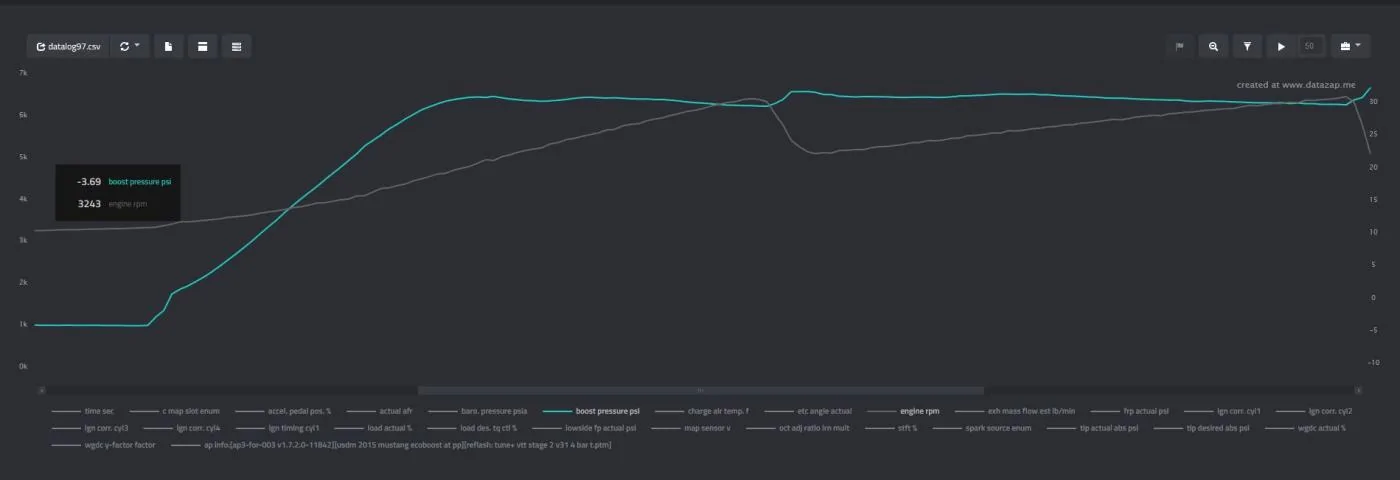The image size is (1400, 480).
Task: Toggle the 'c map slot enum' series
Action: tap(173, 411)
